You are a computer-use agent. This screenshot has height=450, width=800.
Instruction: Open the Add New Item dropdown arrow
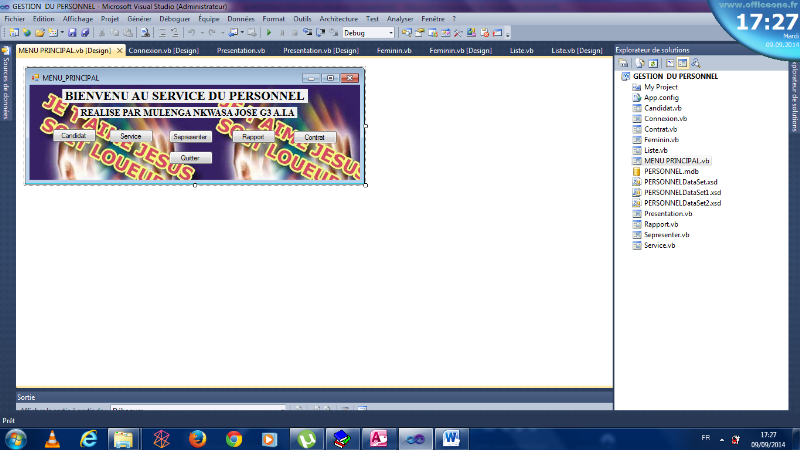tap(62, 33)
